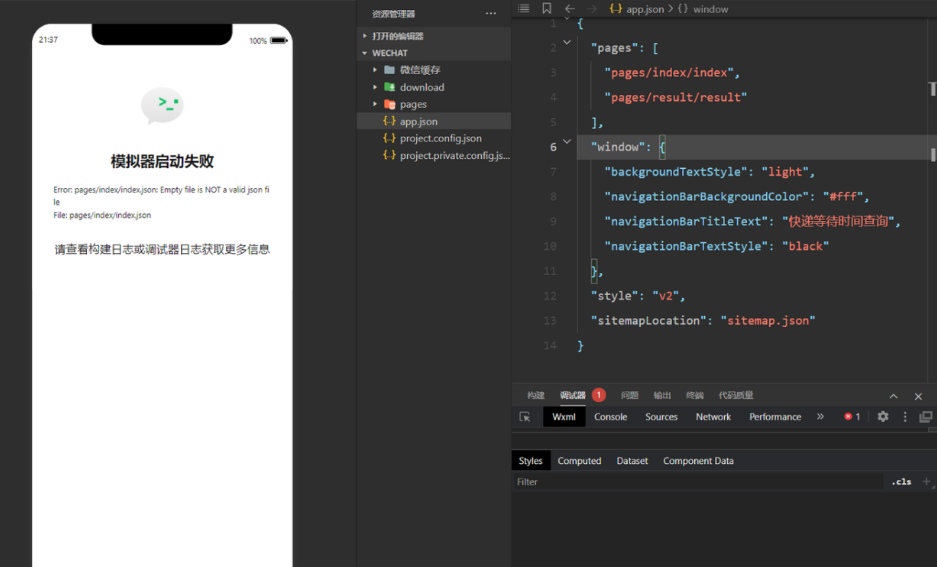
Task: Switch to the 构建 panel tab
Action: pyautogui.click(x=535, y=396)
